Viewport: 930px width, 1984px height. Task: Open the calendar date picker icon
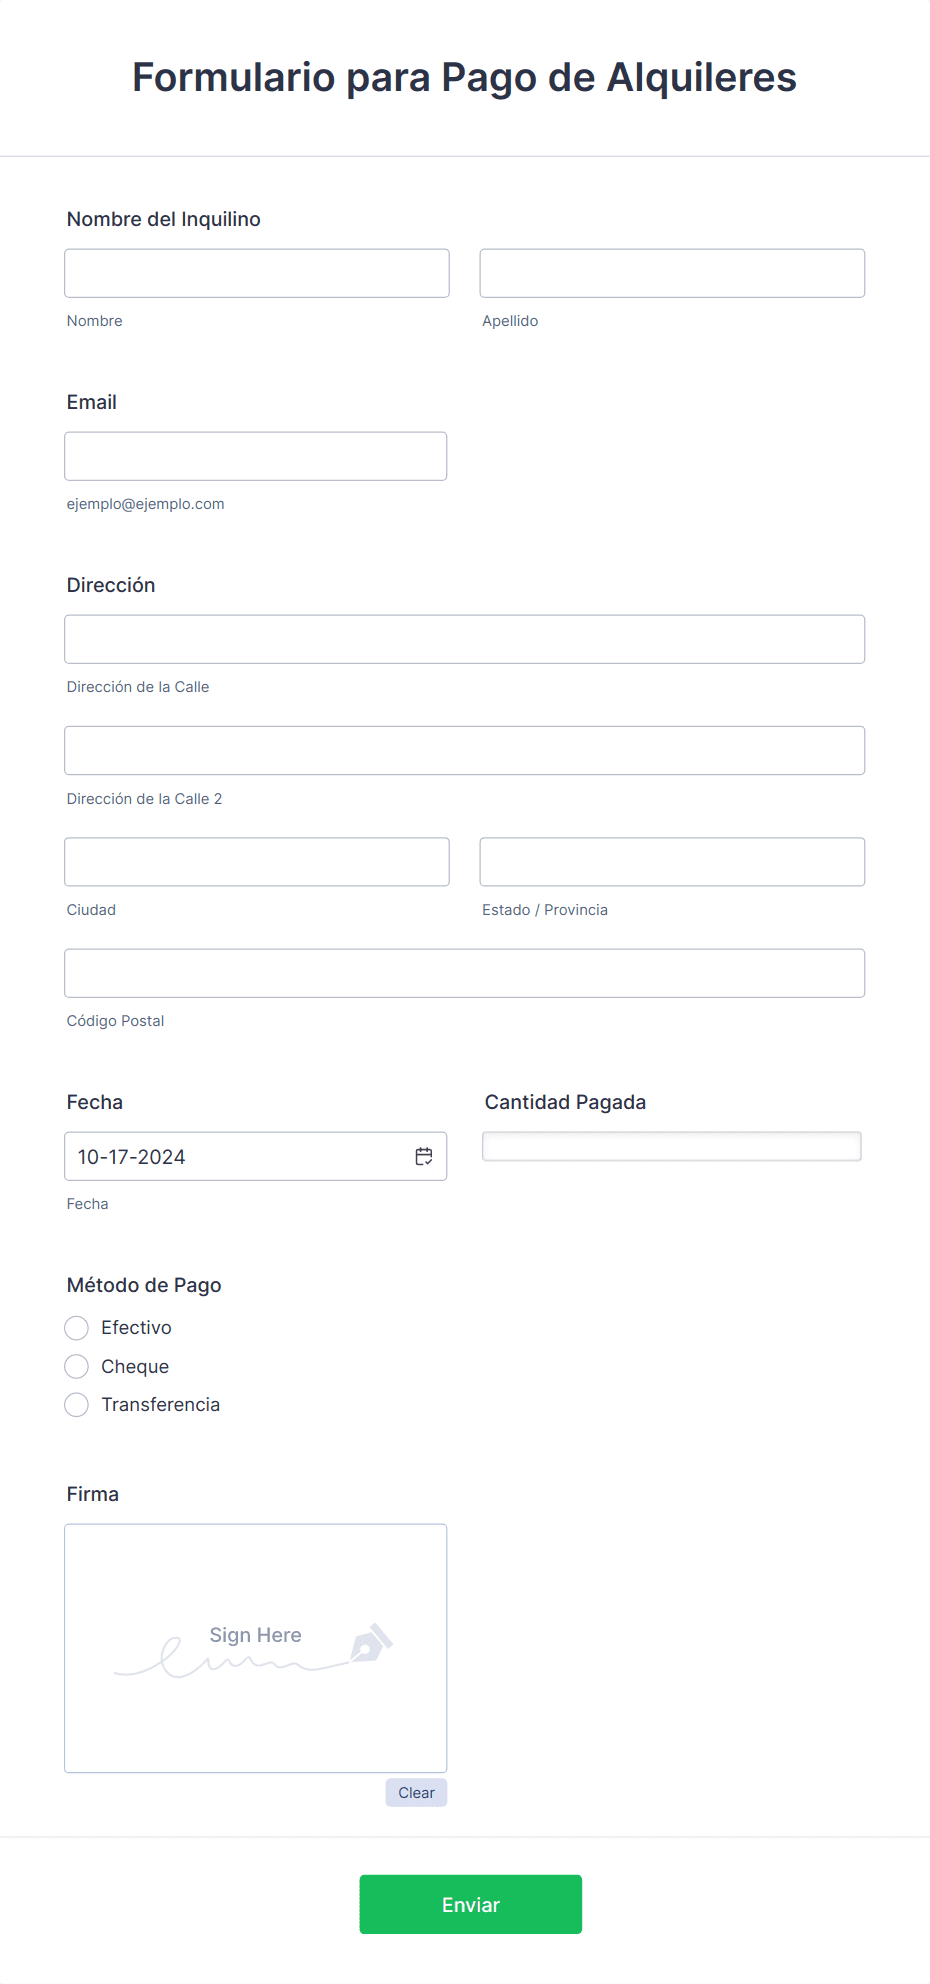tap(424, 1156)
